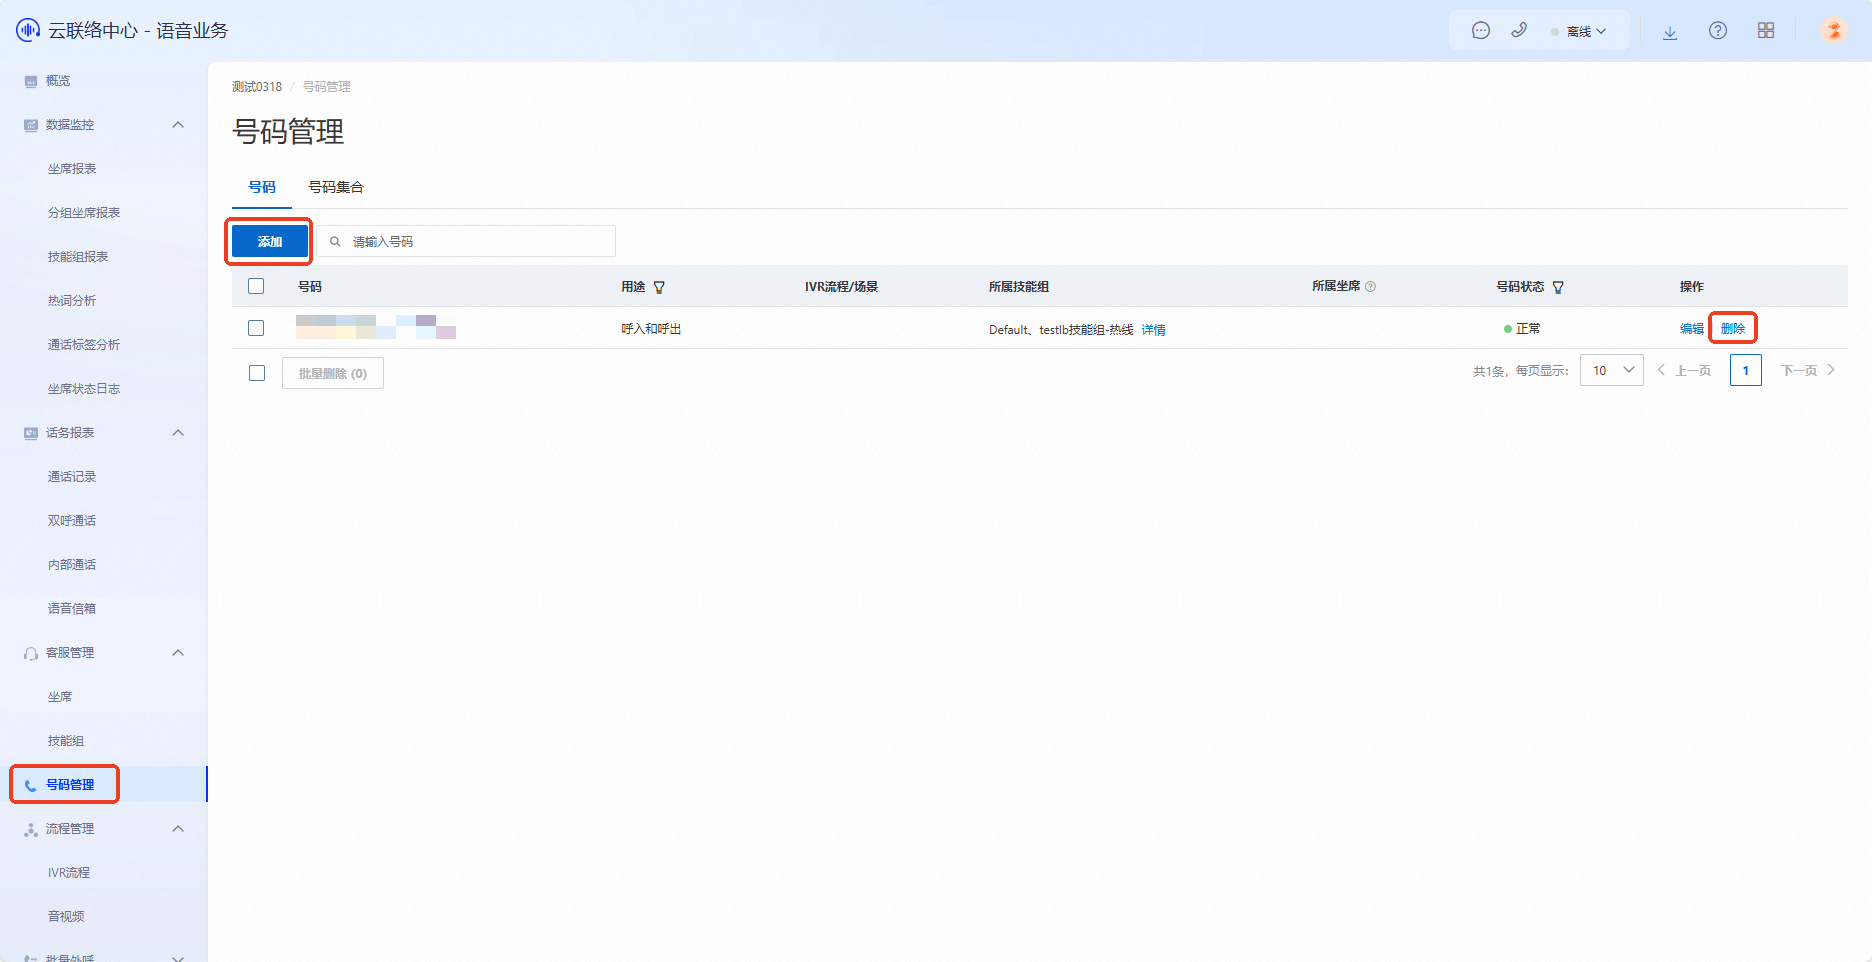Screen dimensions: 1872x962
Task: Click 删除 for the number row
Action: [1733, 329]
